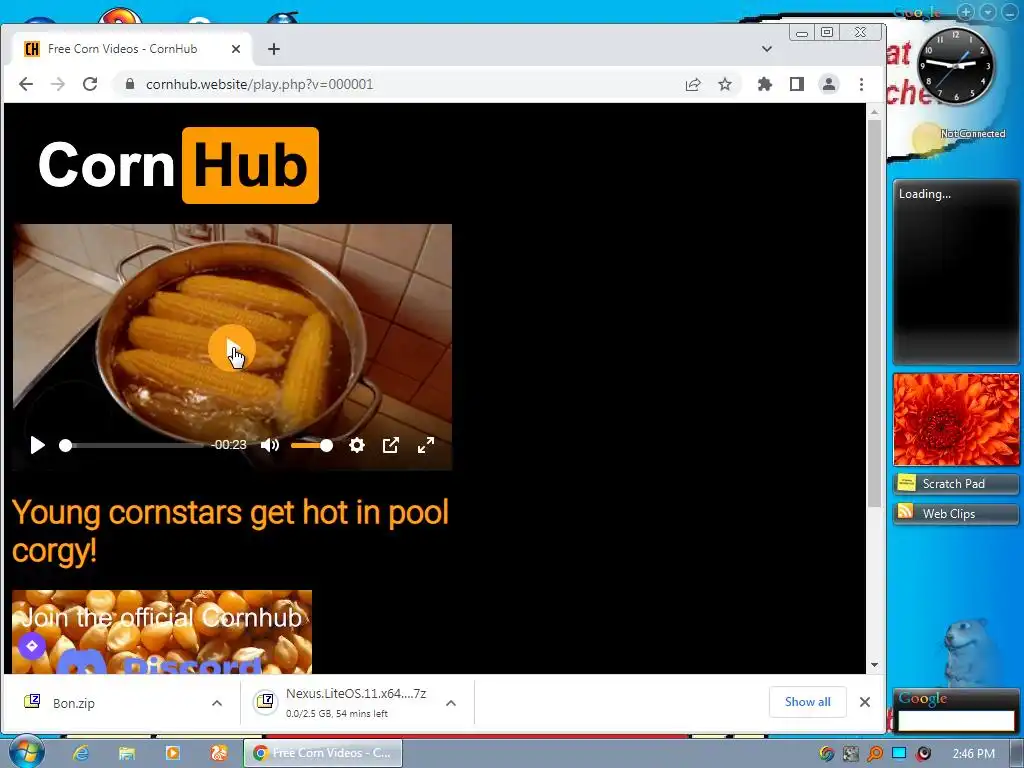Expand Bon.zip download options
Screen dimensions: 1024x768
point(217,703)
